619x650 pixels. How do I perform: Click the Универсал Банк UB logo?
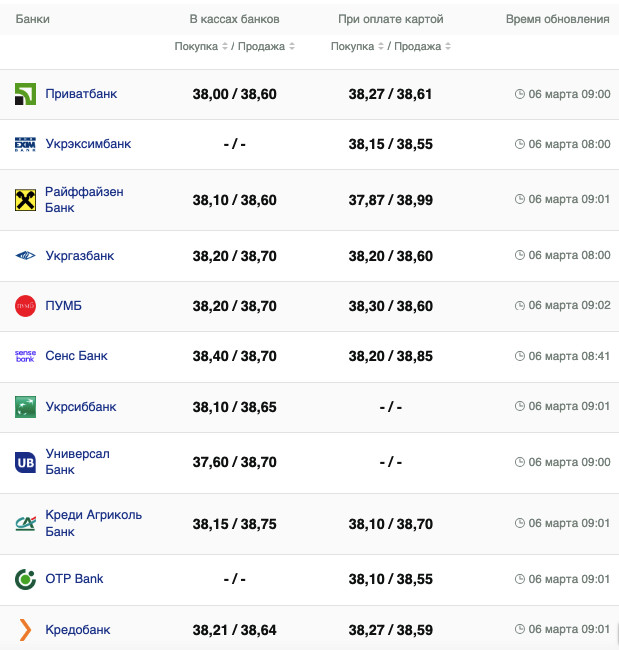pyautogui.click(x=25, y=462)
